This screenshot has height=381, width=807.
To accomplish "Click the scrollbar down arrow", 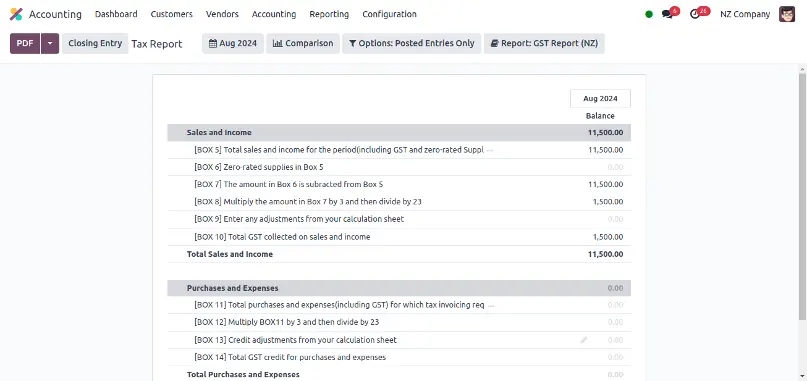I will coord(802,376).
